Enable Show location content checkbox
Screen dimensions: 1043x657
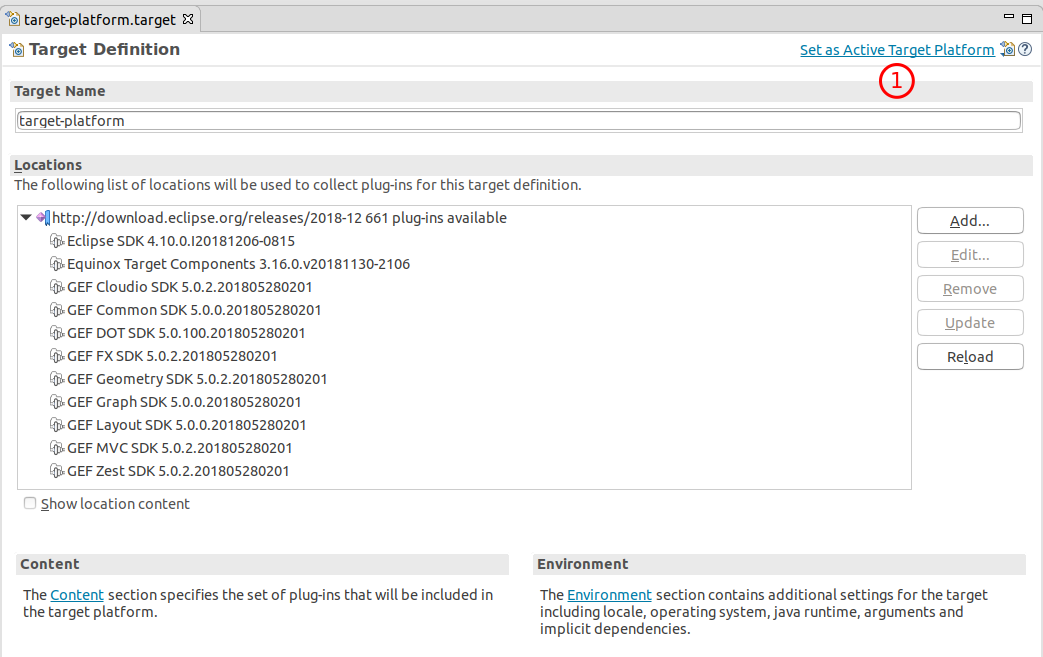point(30,503)
